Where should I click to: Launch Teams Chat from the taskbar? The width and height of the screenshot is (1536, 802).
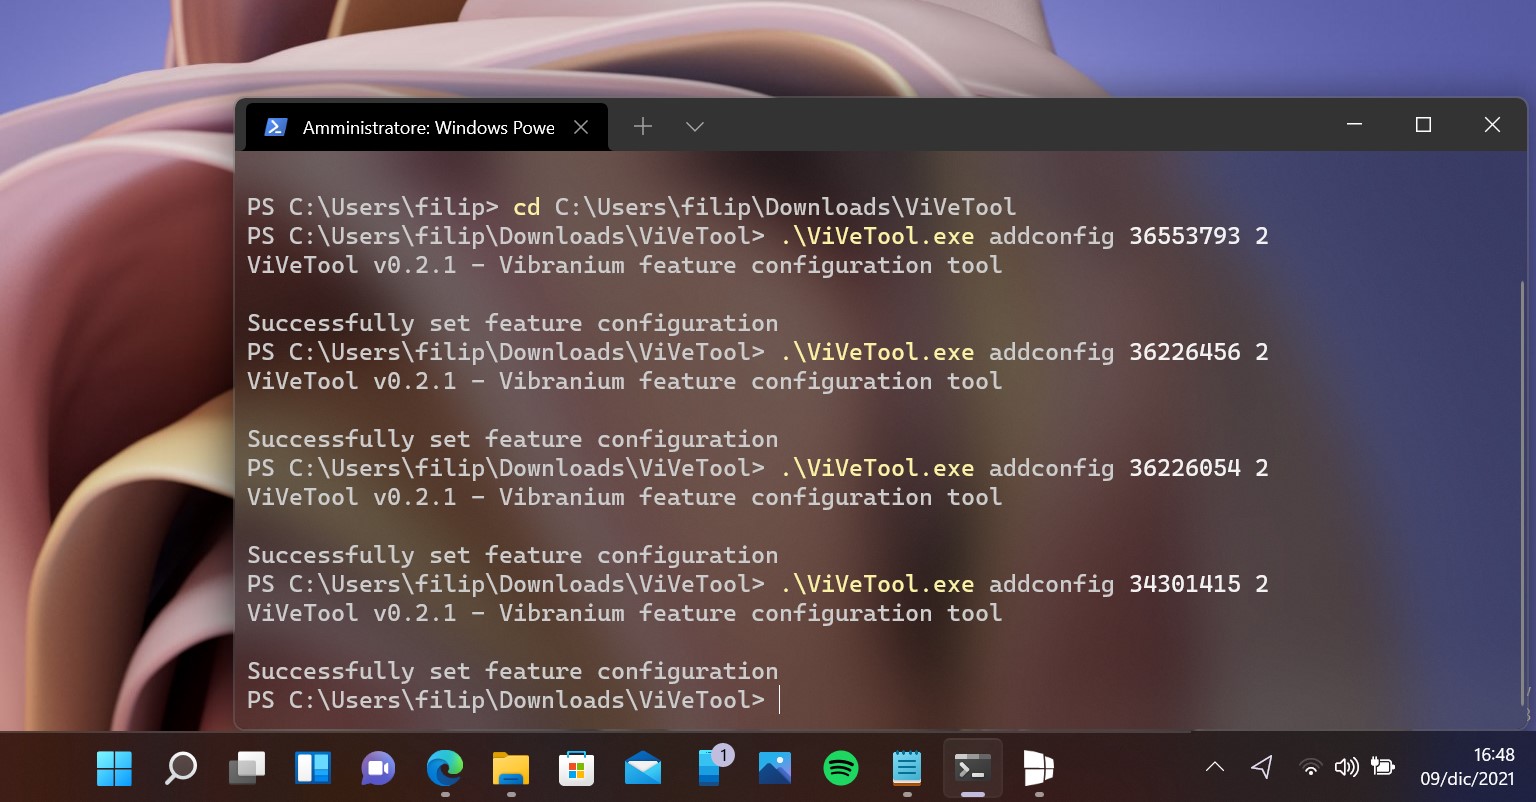click(x=378, y=768)
